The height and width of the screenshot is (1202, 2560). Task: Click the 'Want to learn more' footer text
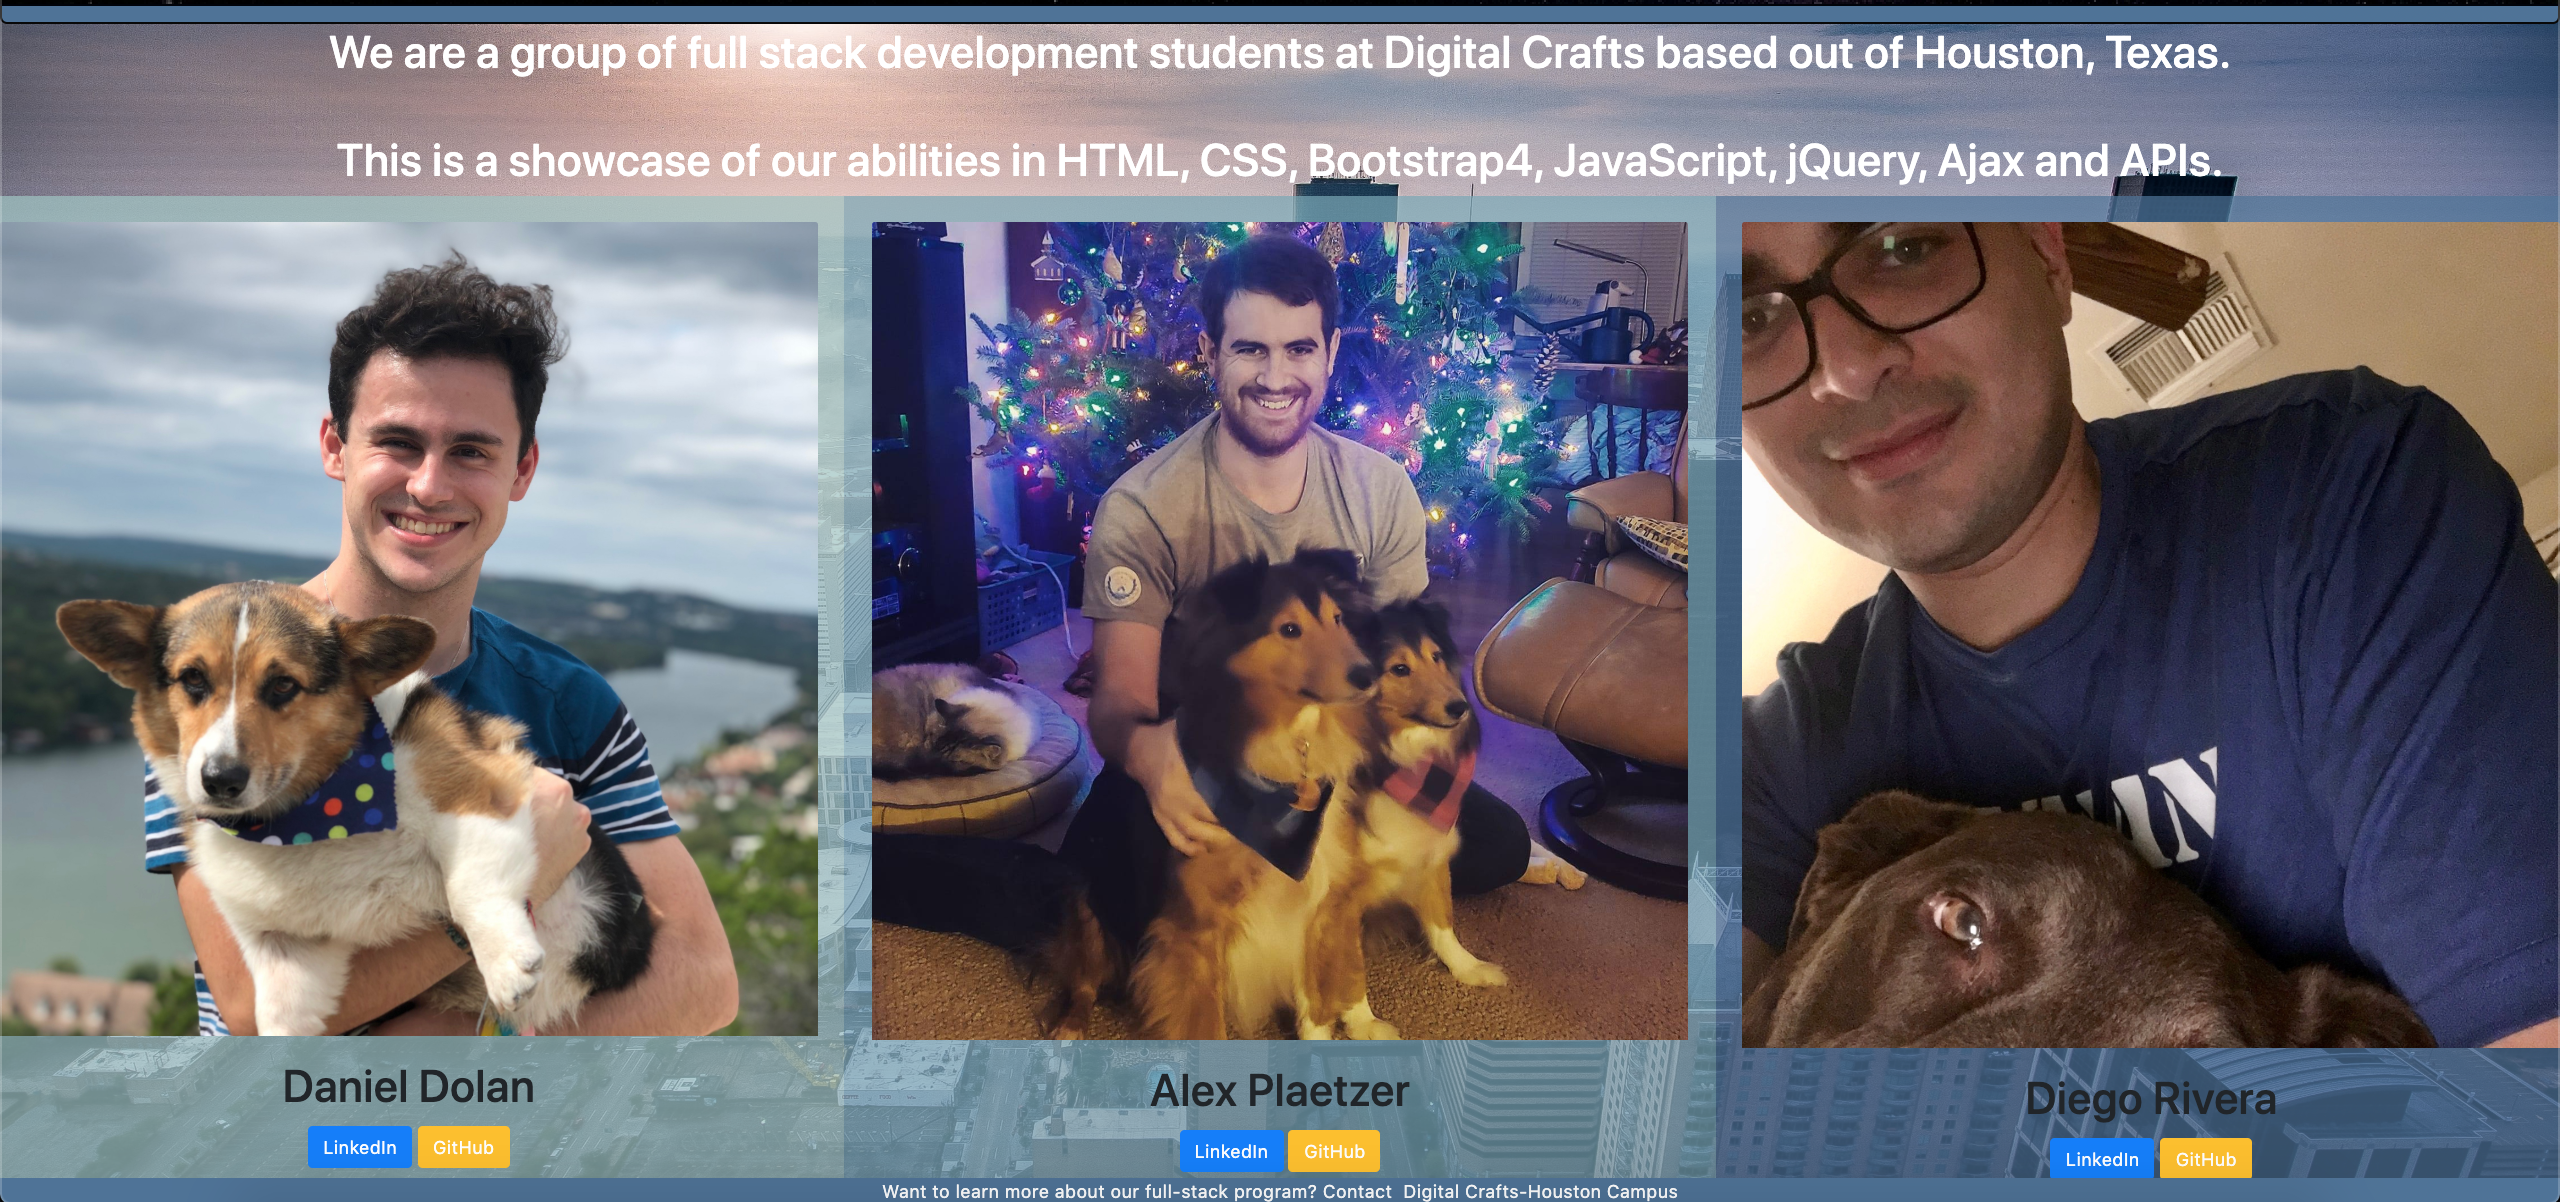[x=1136, y=1191]
